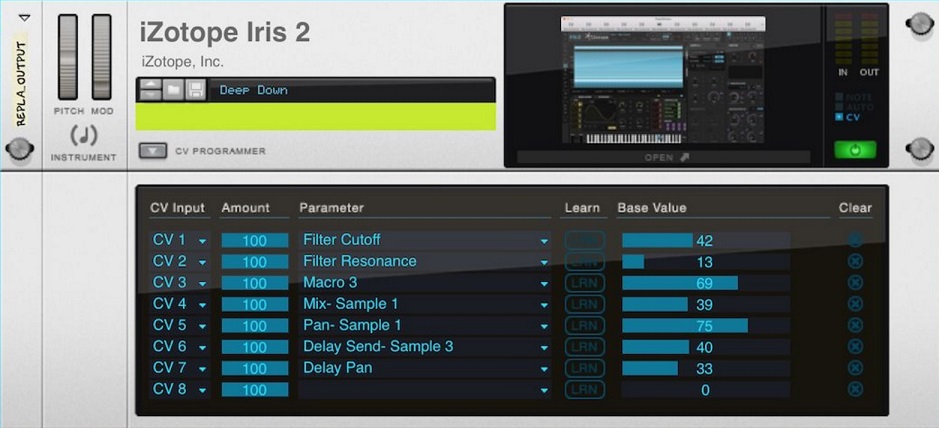Open the Macro 3 parameter dropdown
This screenshot has width=939, height=428.
425,283
